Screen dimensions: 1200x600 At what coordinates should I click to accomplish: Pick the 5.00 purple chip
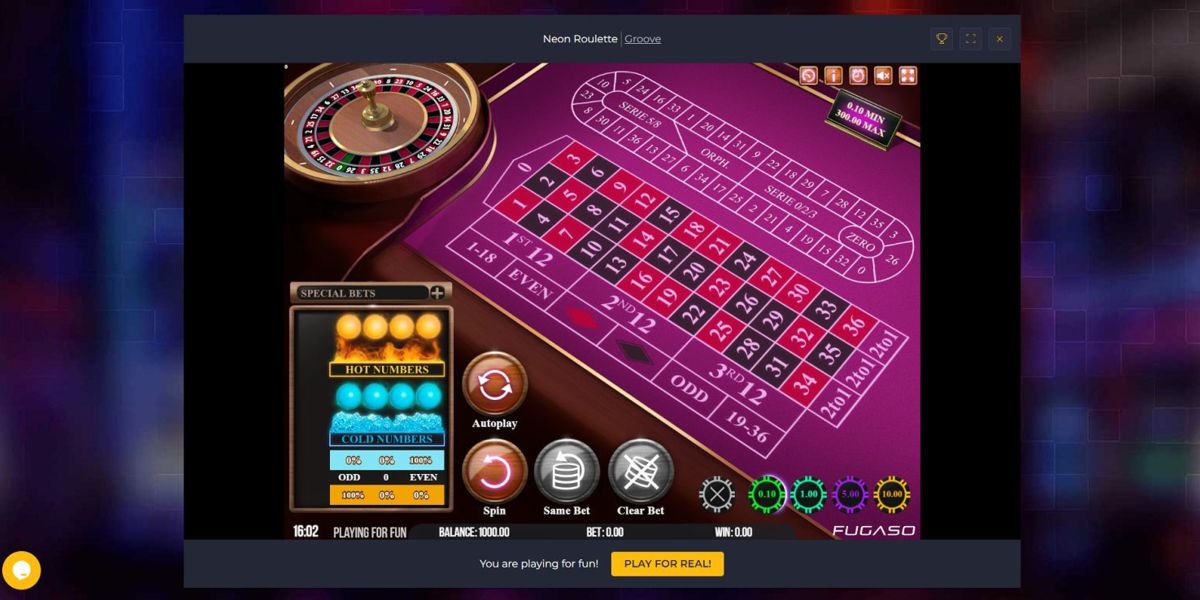point(850,494)
